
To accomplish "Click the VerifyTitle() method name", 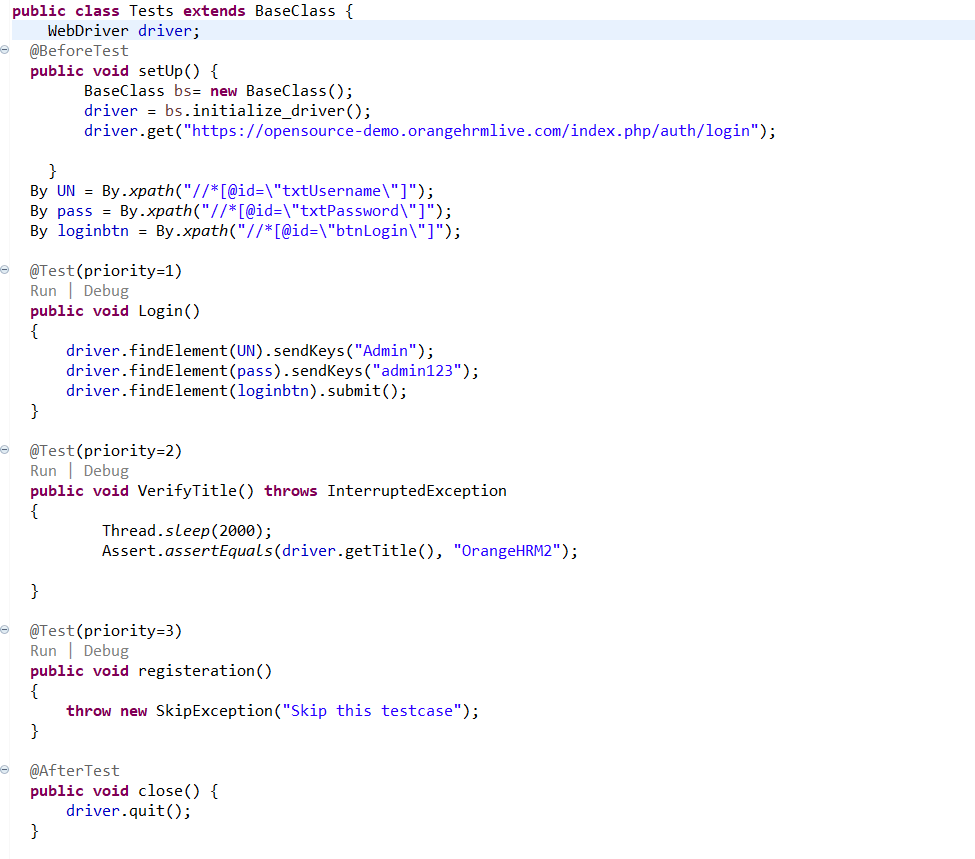I will click(x=196, y=491).
